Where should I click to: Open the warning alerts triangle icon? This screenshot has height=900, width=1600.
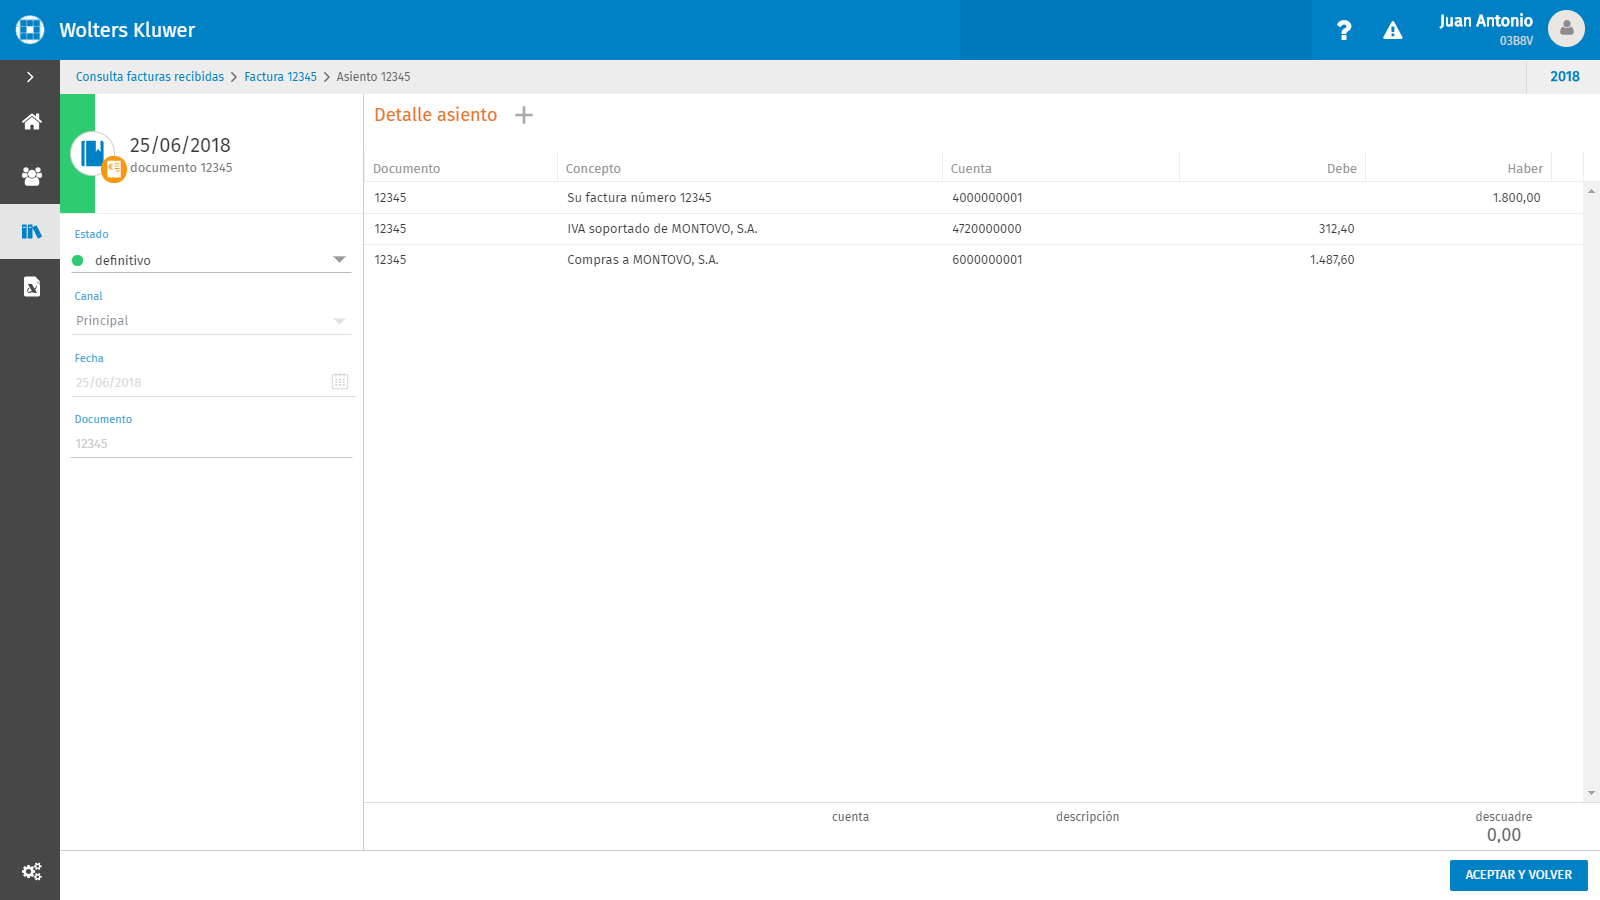[x=1393, y=31]
